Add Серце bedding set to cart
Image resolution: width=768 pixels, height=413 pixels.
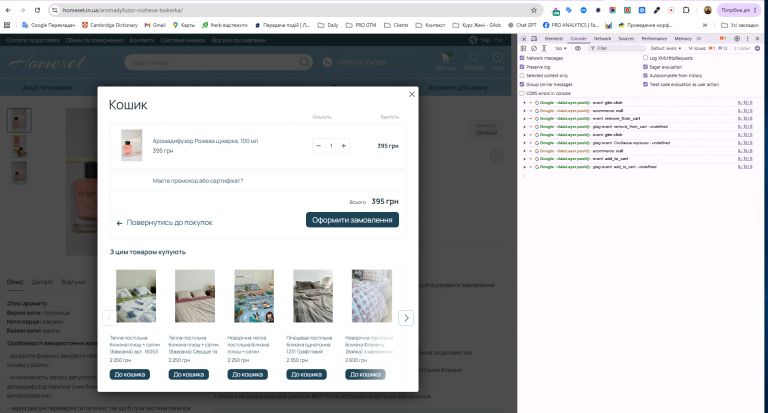(x=189, y=374)
